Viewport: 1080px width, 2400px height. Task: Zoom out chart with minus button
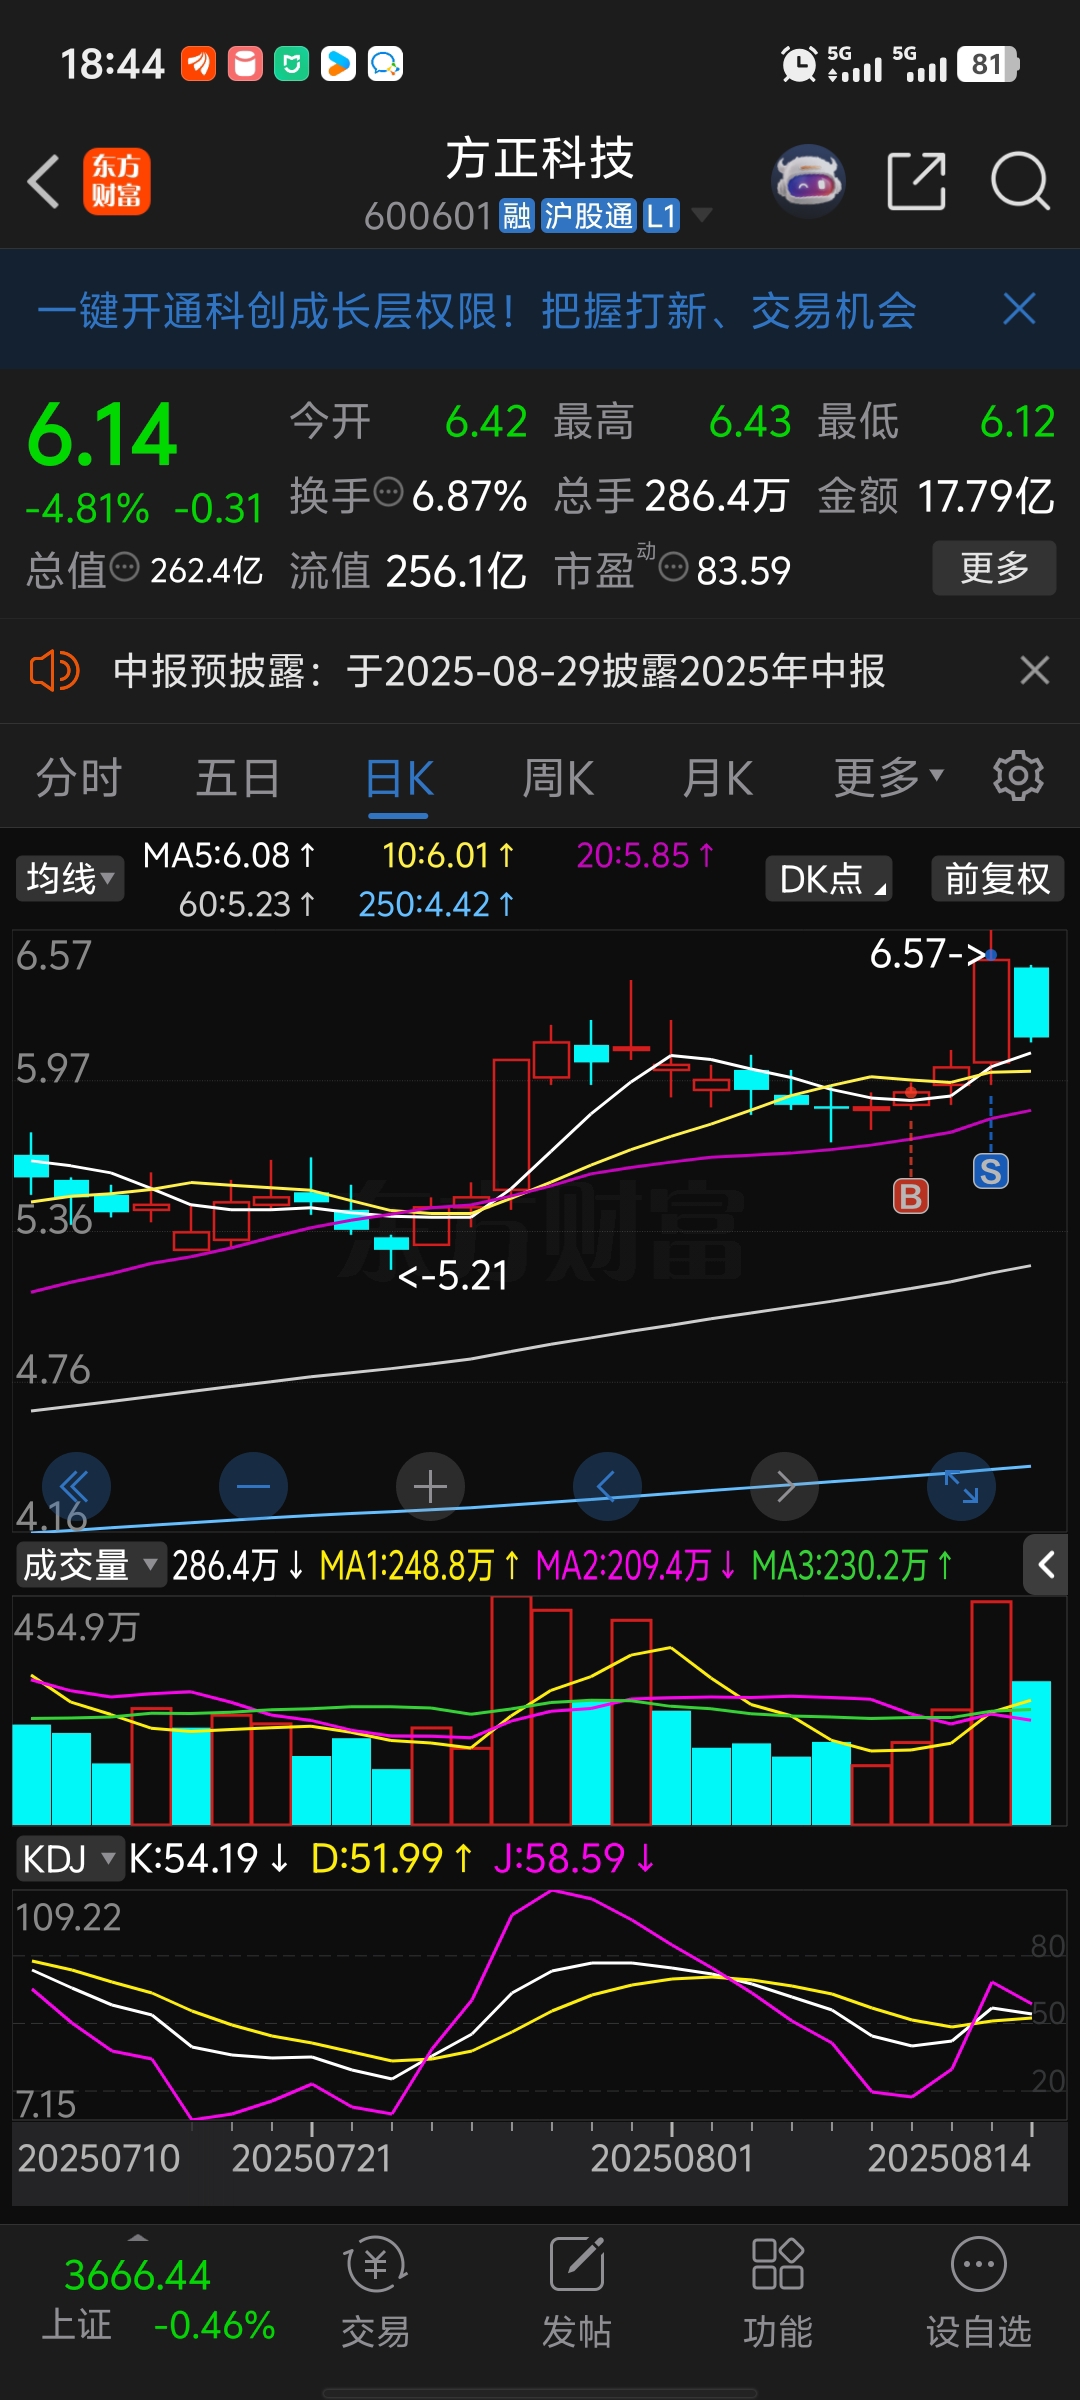253,1486
